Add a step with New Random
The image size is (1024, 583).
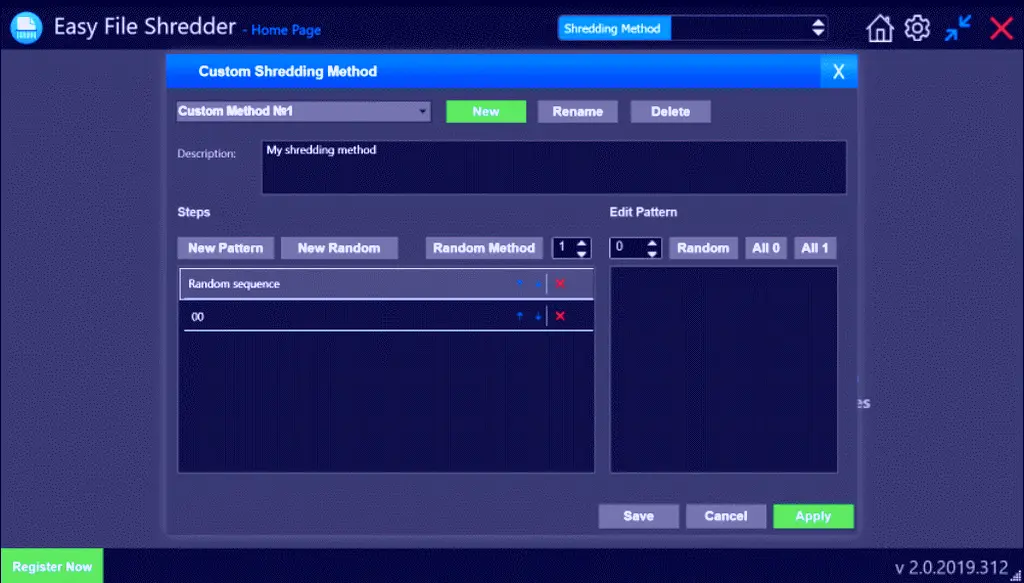[339, 248]
